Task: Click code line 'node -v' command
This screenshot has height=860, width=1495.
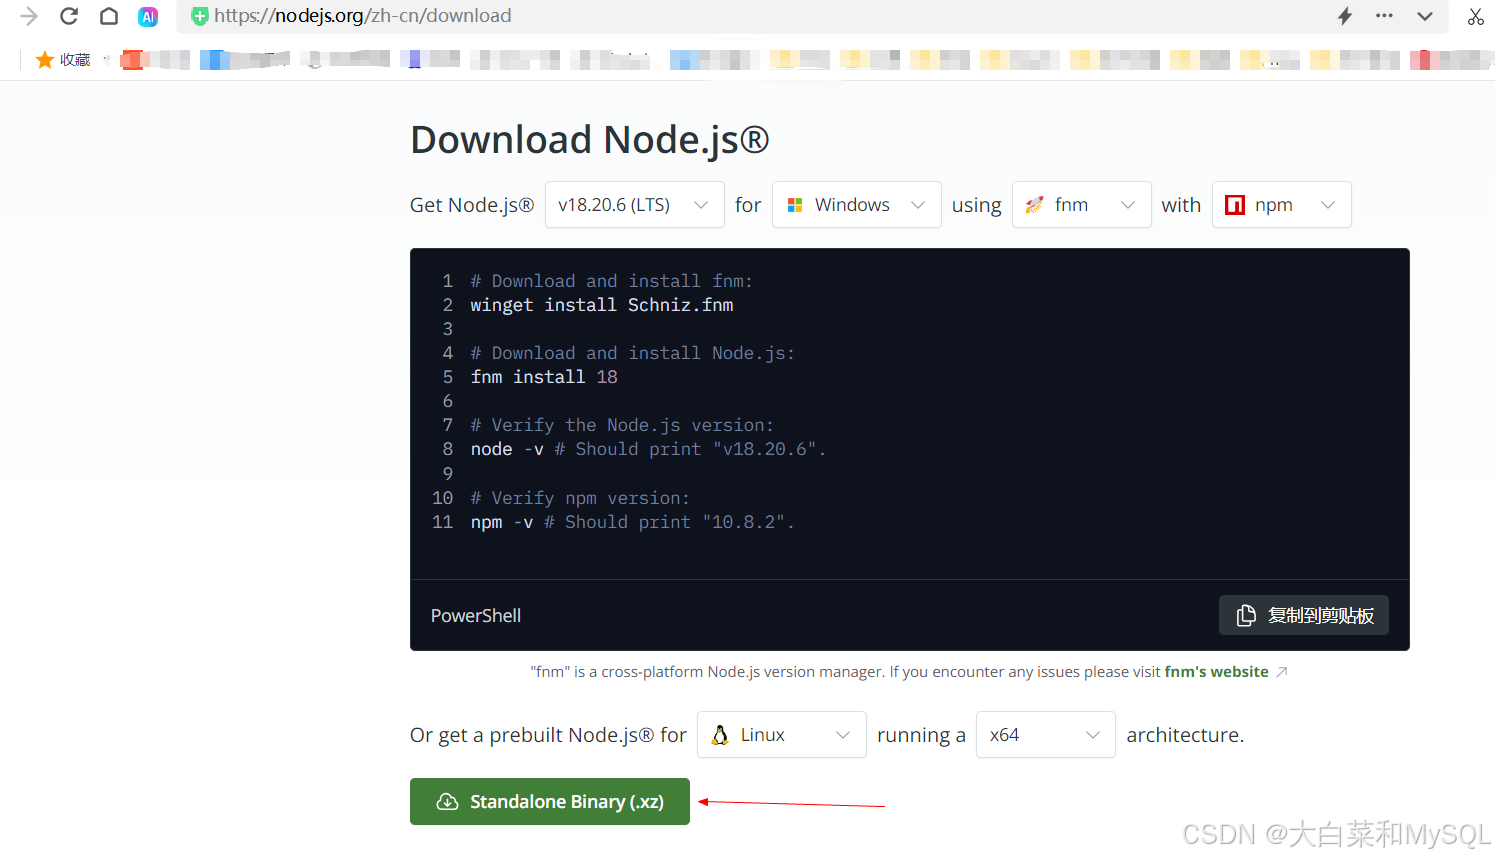Action: (507, 449)
